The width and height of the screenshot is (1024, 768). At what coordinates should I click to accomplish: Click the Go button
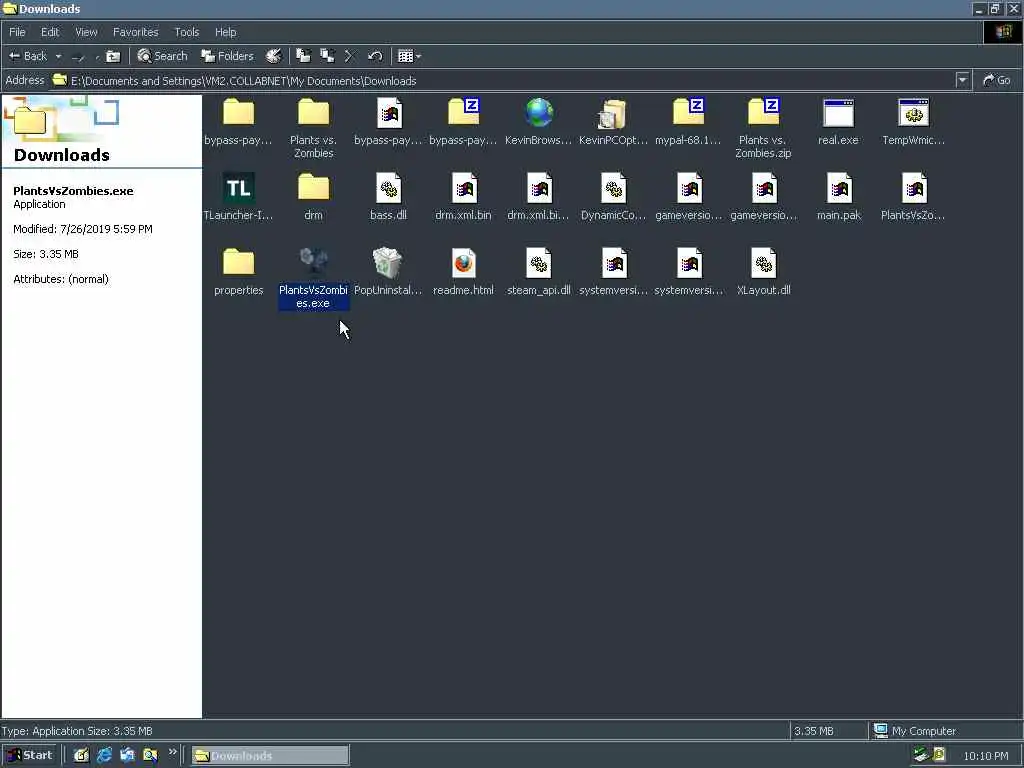(x=997, y=80)
